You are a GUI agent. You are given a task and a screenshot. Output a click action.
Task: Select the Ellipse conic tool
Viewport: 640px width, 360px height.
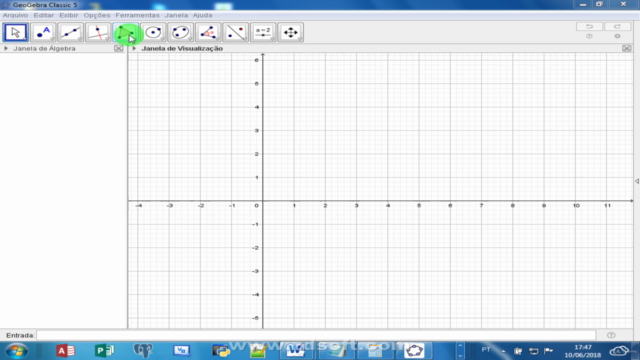pos(180,32)
